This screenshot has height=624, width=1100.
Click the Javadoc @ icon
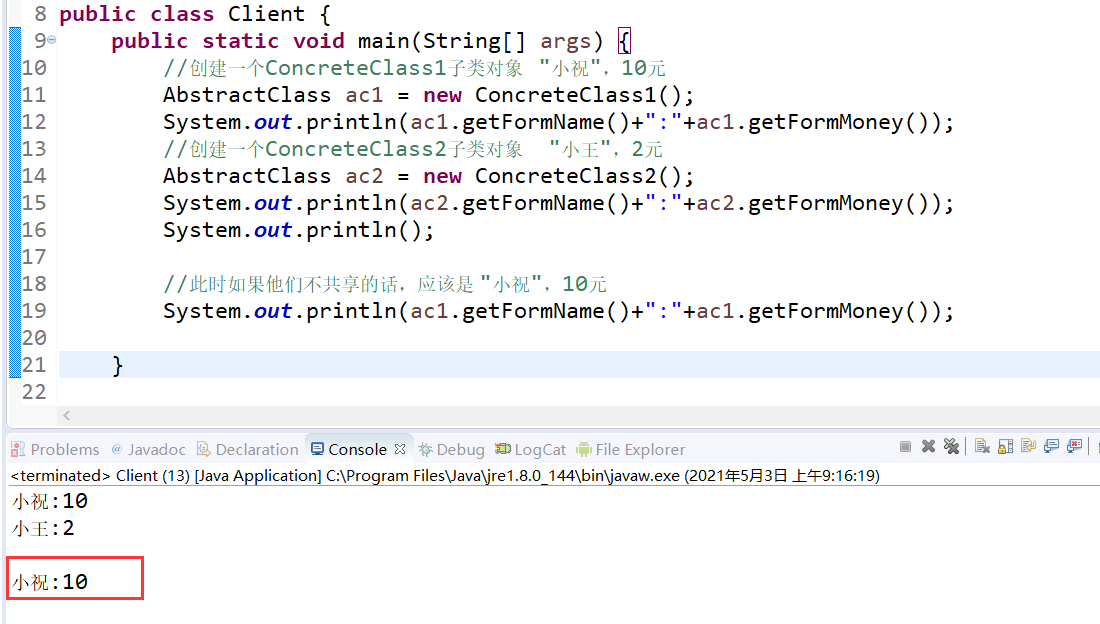(117, 449)
